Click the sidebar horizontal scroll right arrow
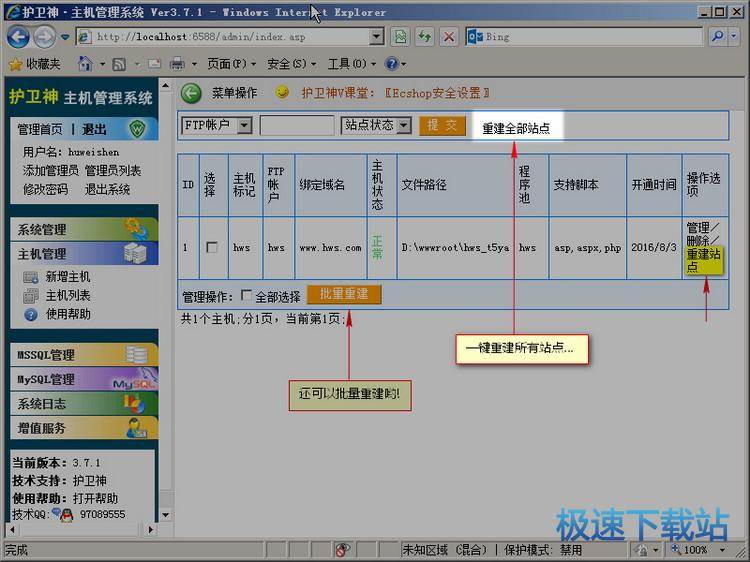Viewport: 750px width, 562px height. tap(151, 529)
